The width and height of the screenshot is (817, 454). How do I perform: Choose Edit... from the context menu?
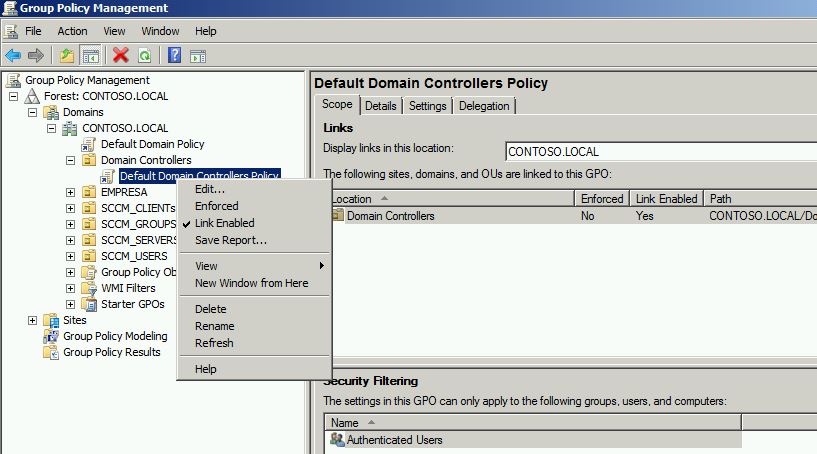click(210, 189)
